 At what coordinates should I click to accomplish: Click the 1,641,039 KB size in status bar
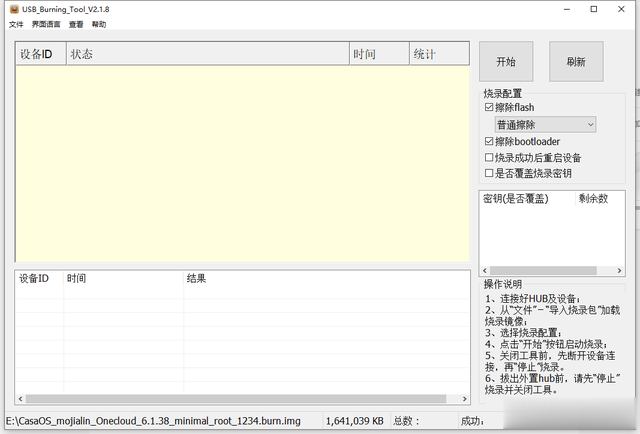355,421
